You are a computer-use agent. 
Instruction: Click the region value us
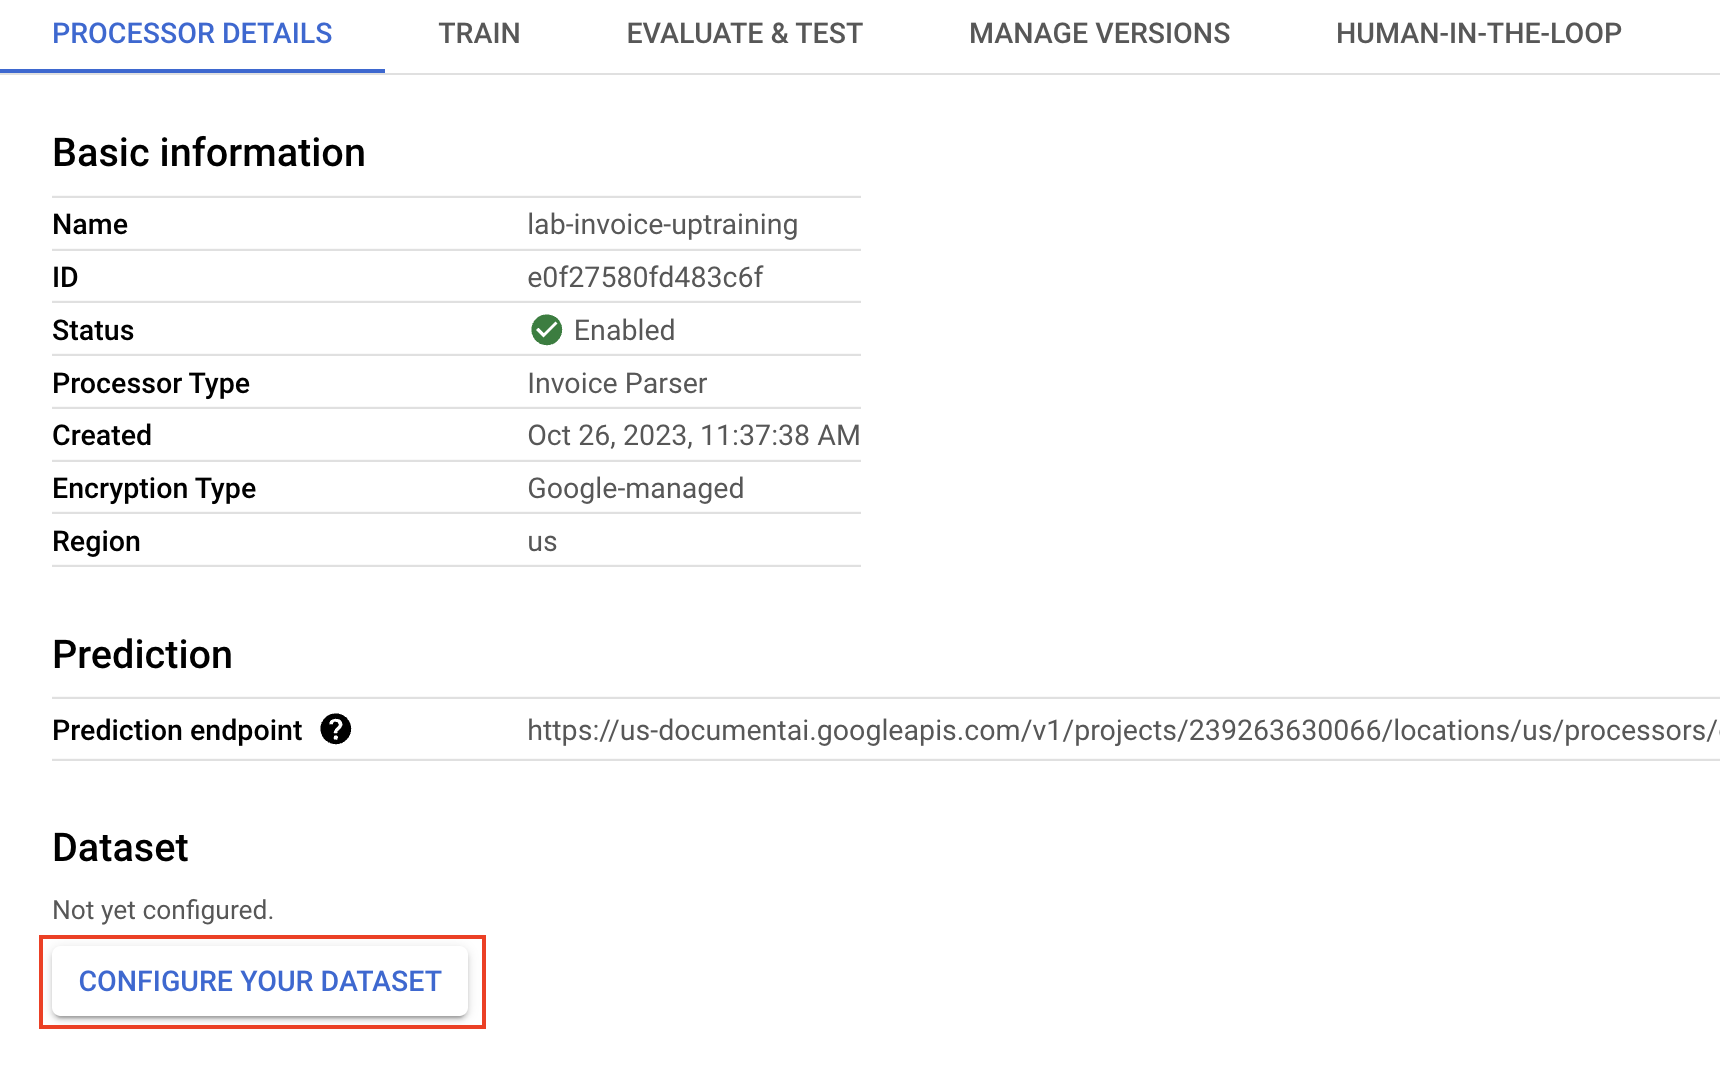click(542, 542)
